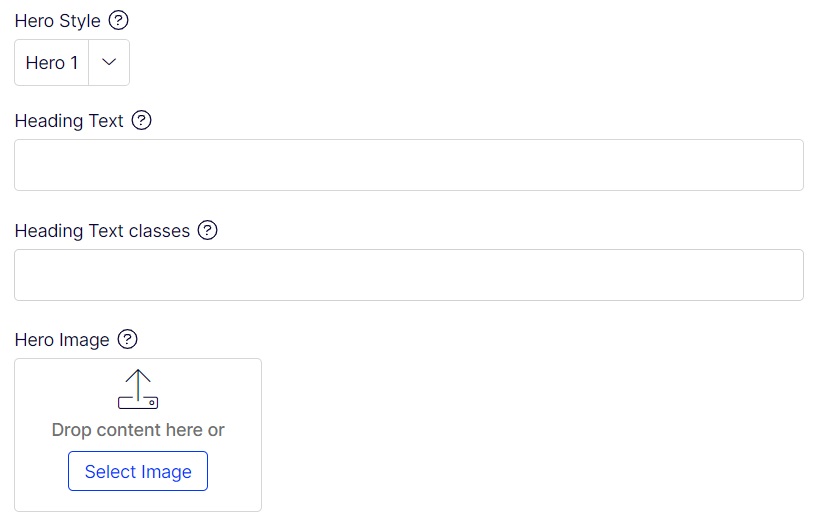Click the 'Drop content here or' text
The width and height of the screenshot is (827, 522).
[138, 430]
